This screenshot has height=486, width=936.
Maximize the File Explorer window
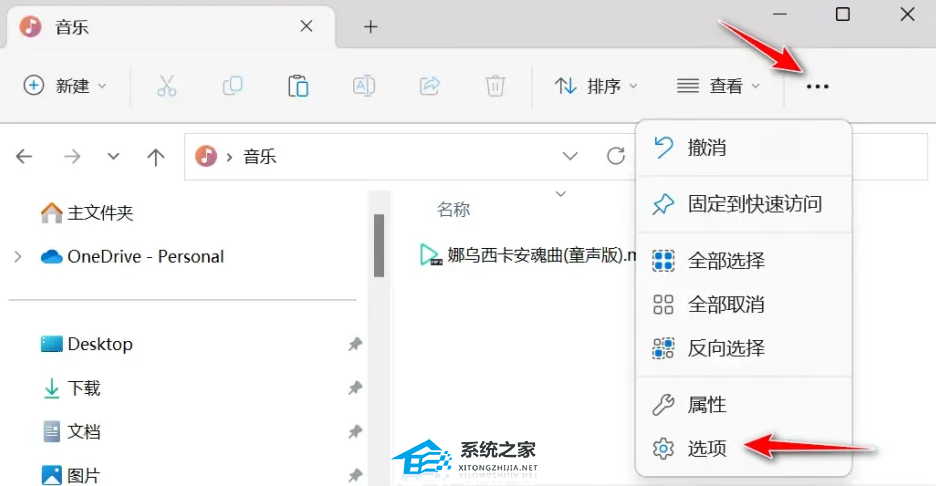coord(842,14)
